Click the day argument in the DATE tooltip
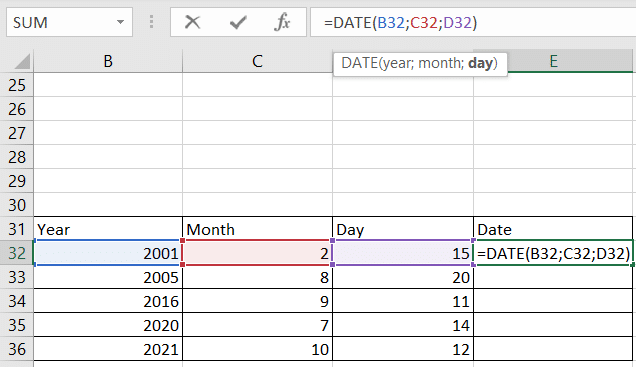The height and width of the screenshot is (367, 636). coord(480,64)
